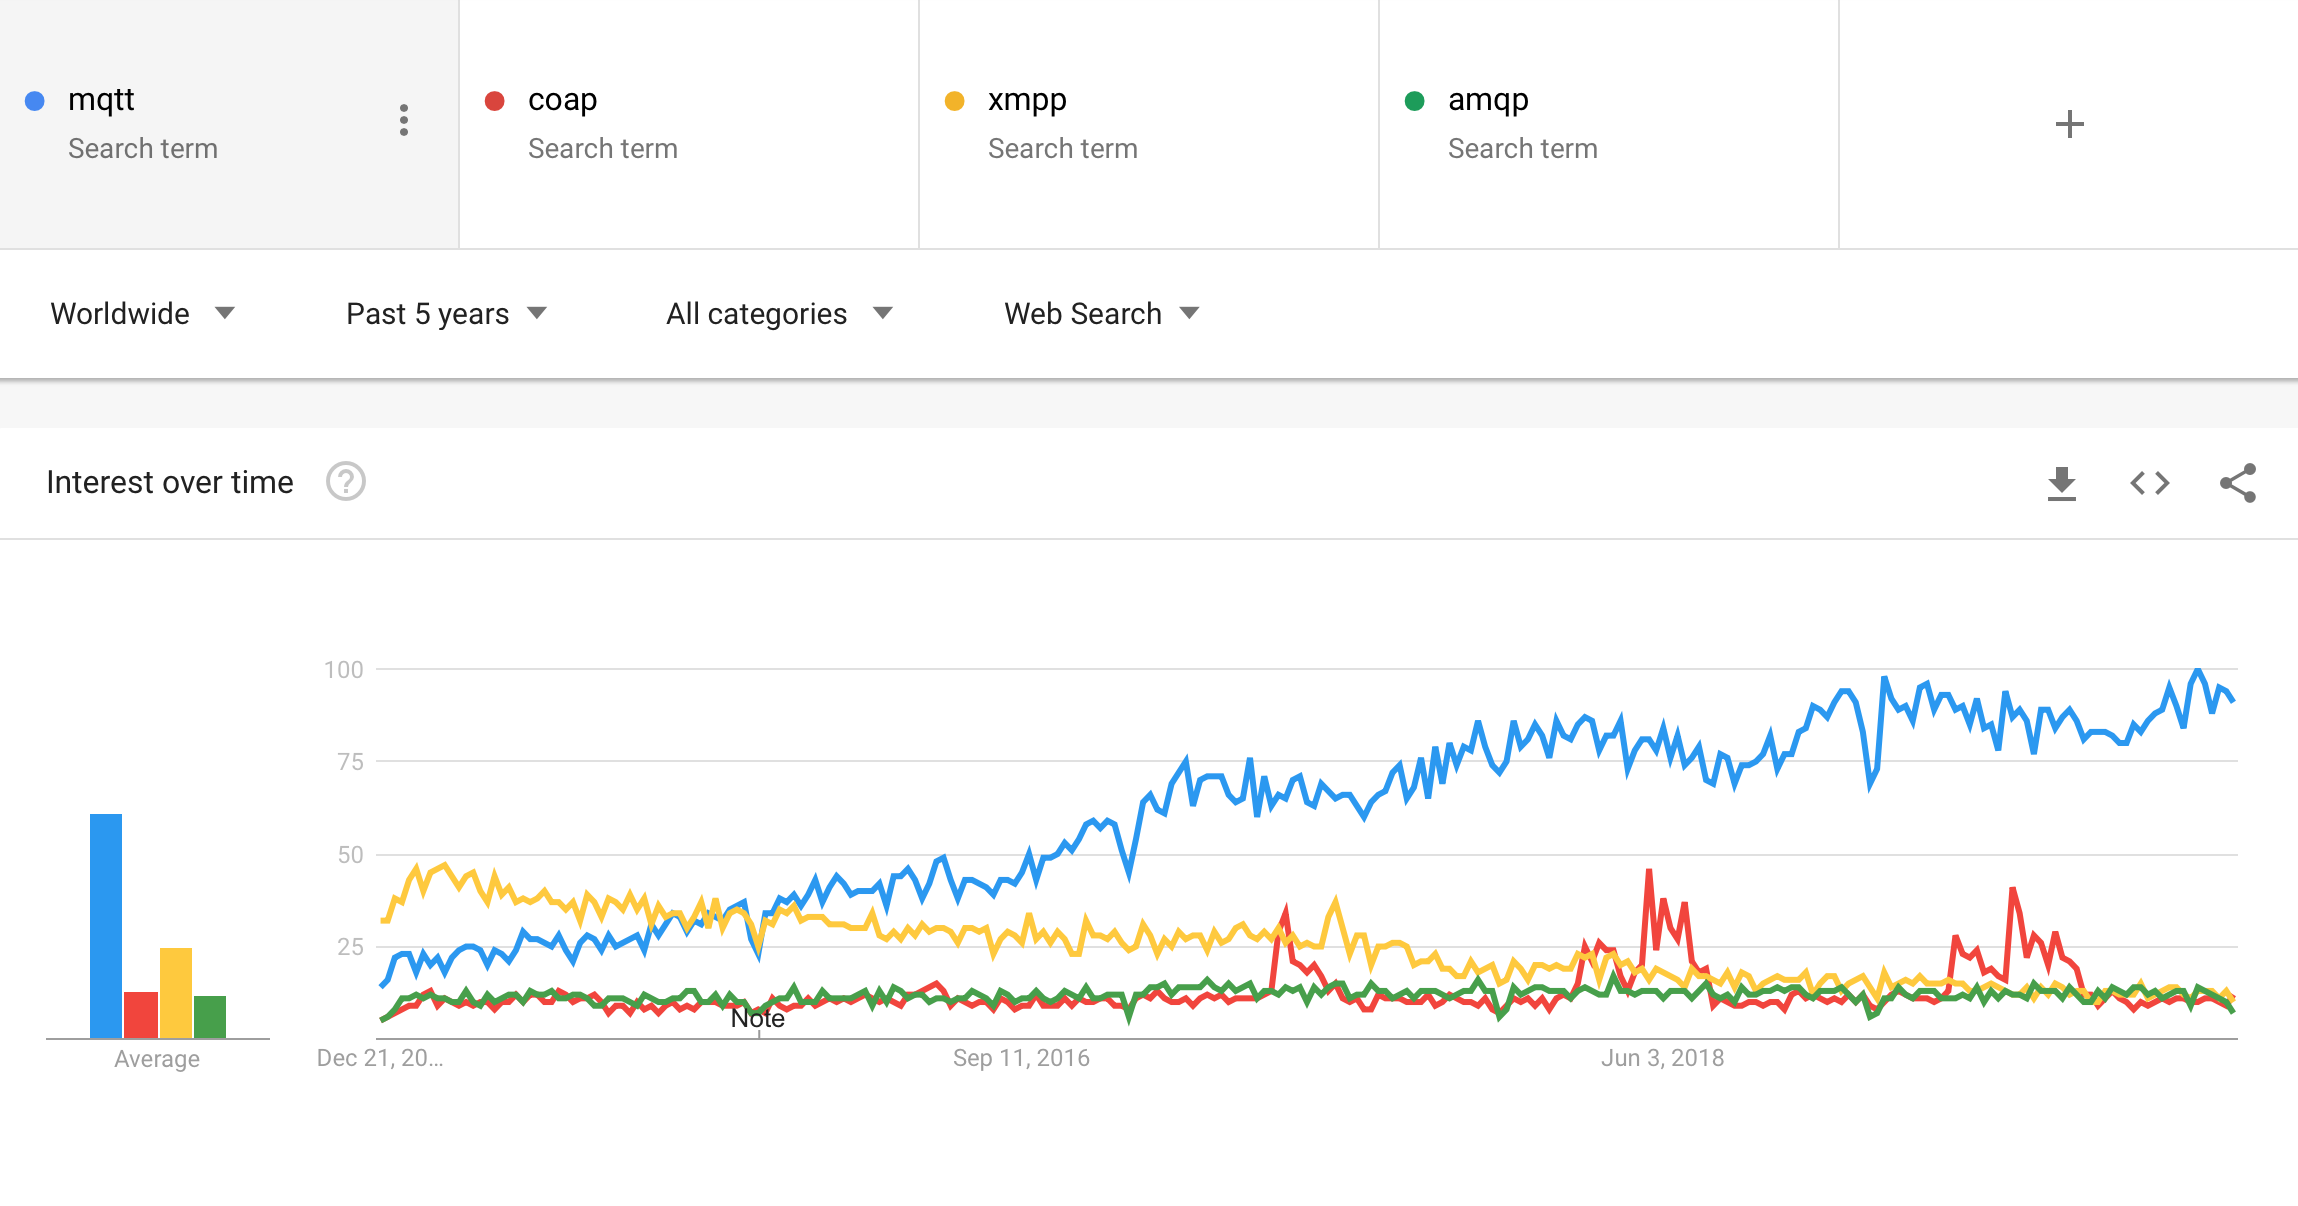Select the mqtt search term card
This screenshot has height=1206, width=2298.
click(x=200, y=124)
